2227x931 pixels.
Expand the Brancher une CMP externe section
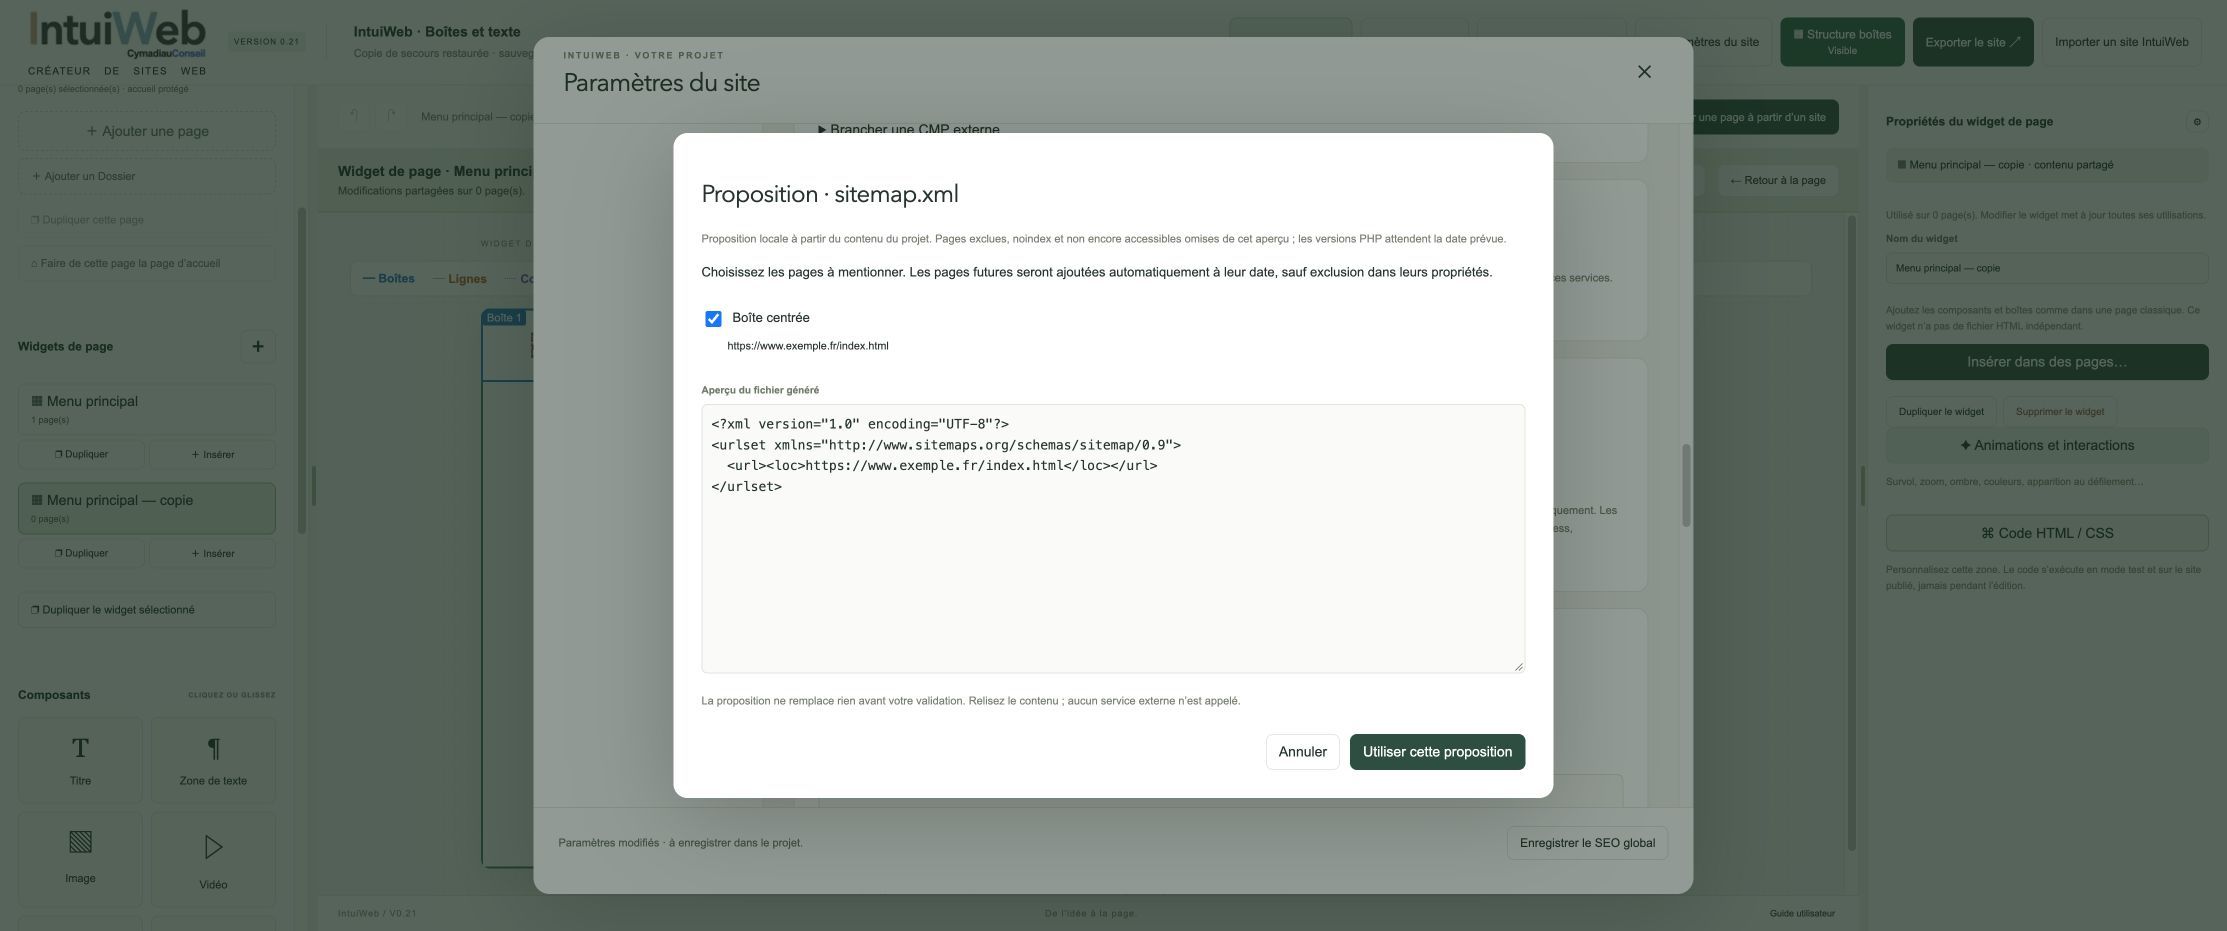click(909, 129)
